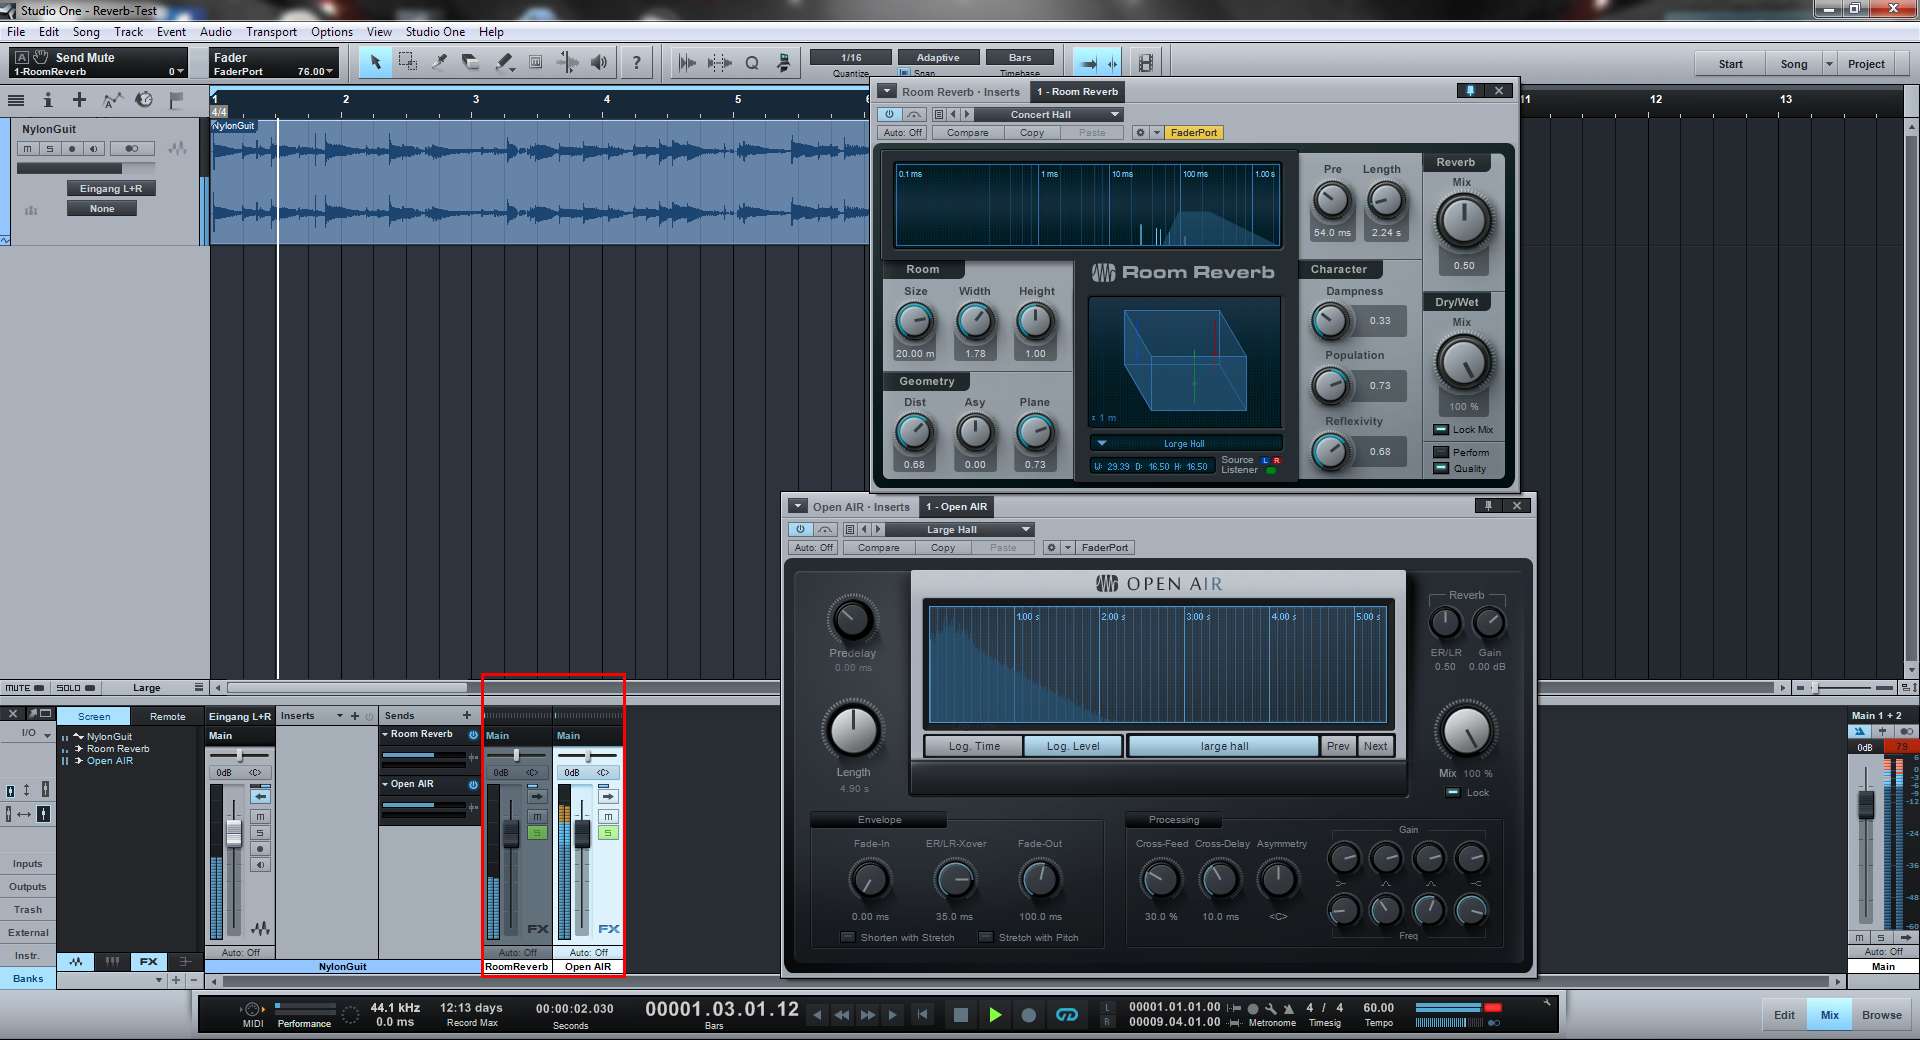The height and width of the screenshot is (1040, 1920).
Task: Click Copy in the Open AIR window
Action: [x=942, y=547]
